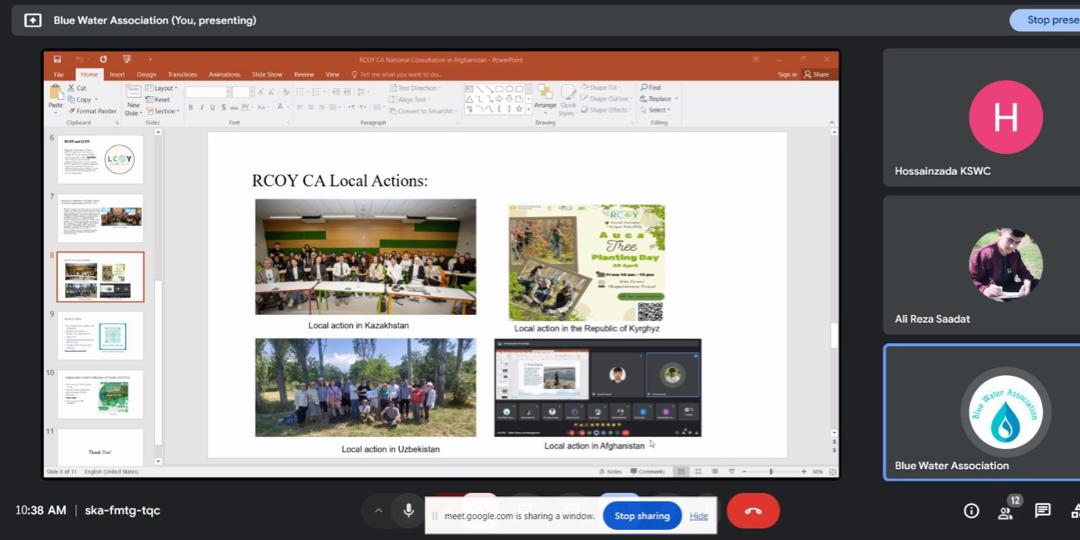1080x540 pixels.
Task: Click the Hide link in sharing bar
Action: [x=699, y=516]
